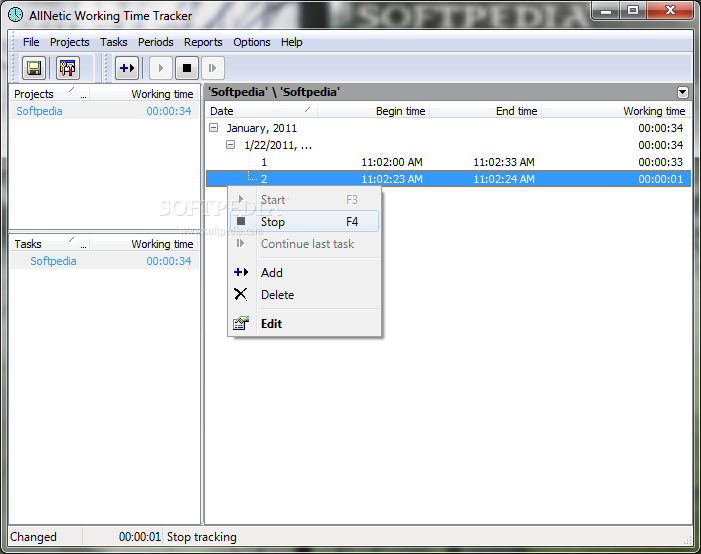Open the Tasks menu

tap(114, 42)
